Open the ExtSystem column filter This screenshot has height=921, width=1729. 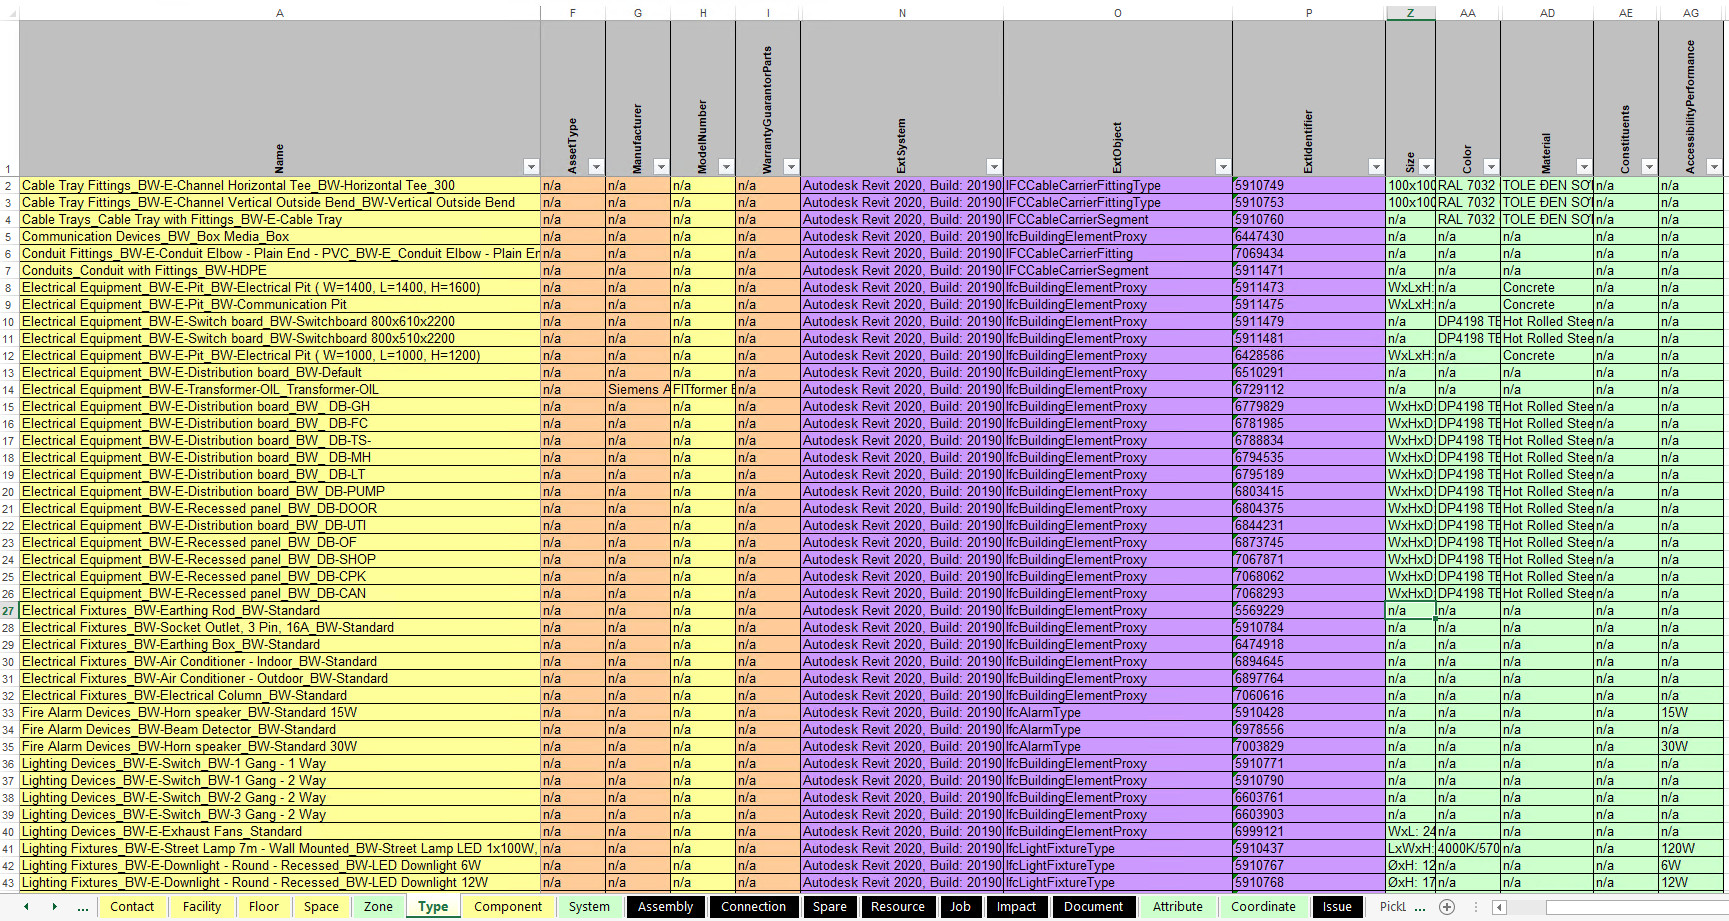click(x=994, y=167)
